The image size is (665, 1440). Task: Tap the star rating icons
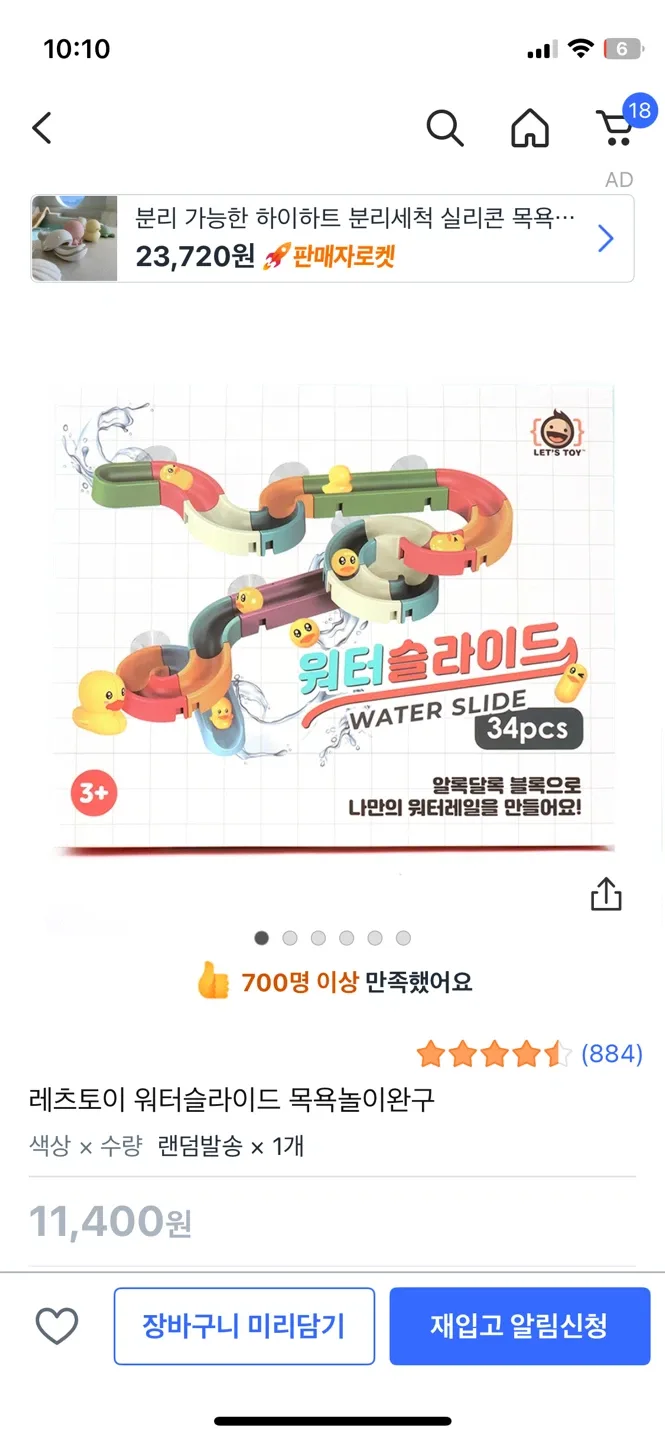[x=494, y=1054]
